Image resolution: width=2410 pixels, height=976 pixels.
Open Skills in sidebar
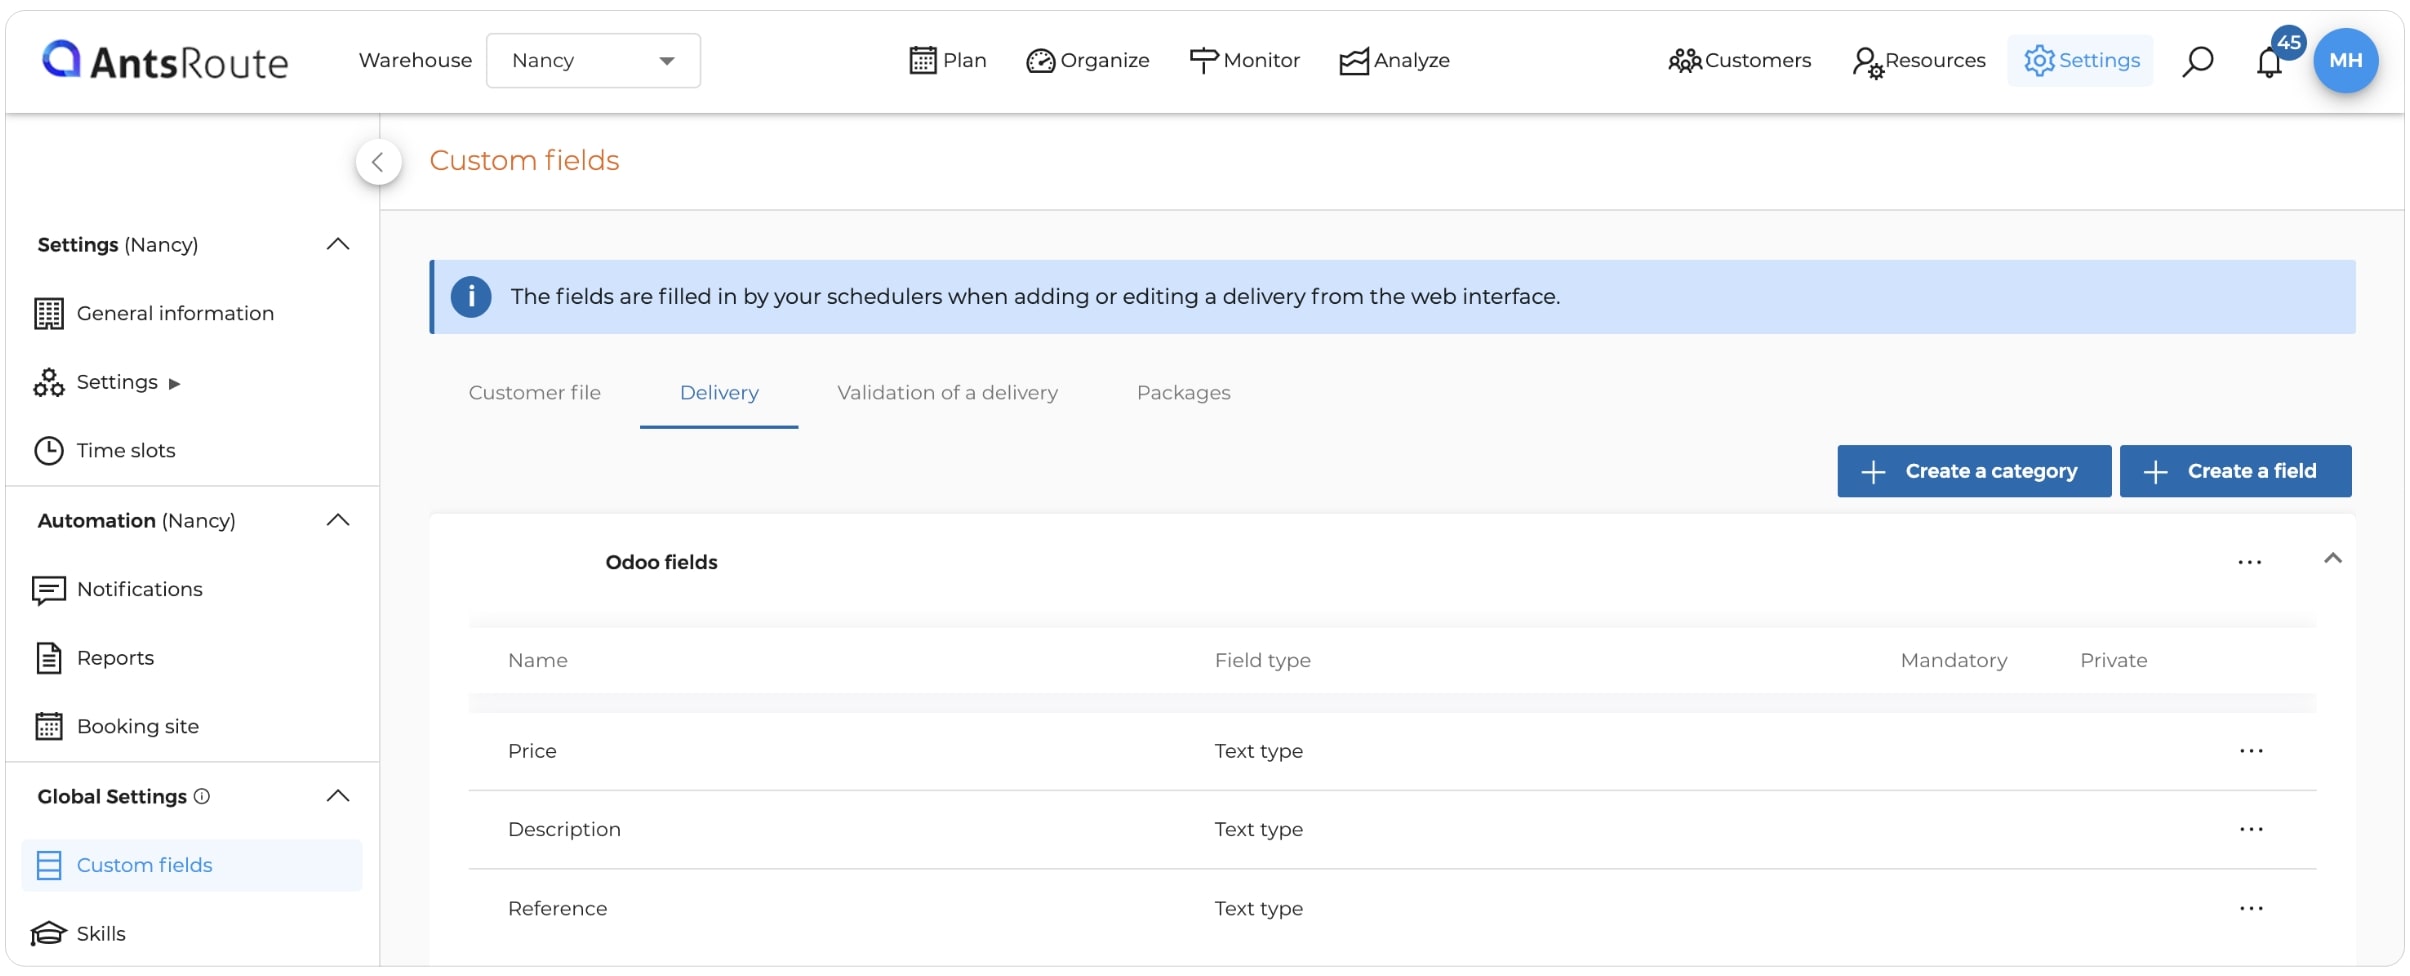pos(79,934)
